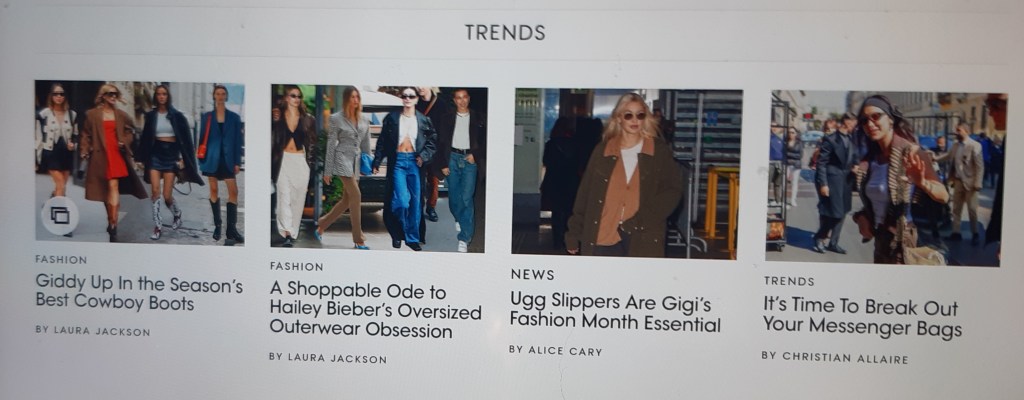This screenshot has width=1024, height=400.
Task: View author Christian Allaire's page
Action: 835,357
